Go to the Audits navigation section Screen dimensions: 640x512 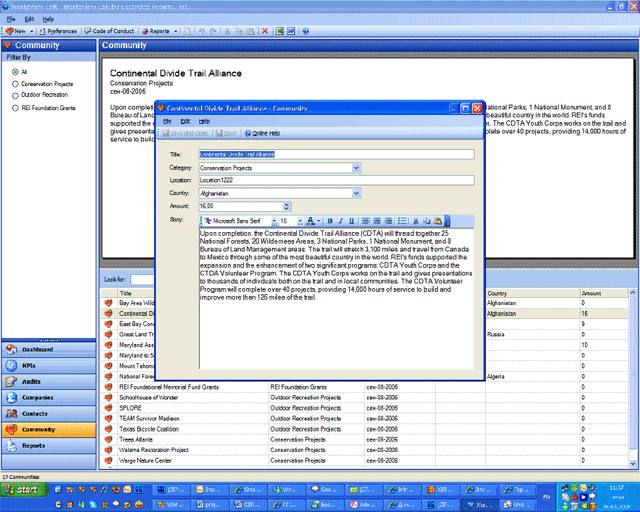[x=49, y=381]
